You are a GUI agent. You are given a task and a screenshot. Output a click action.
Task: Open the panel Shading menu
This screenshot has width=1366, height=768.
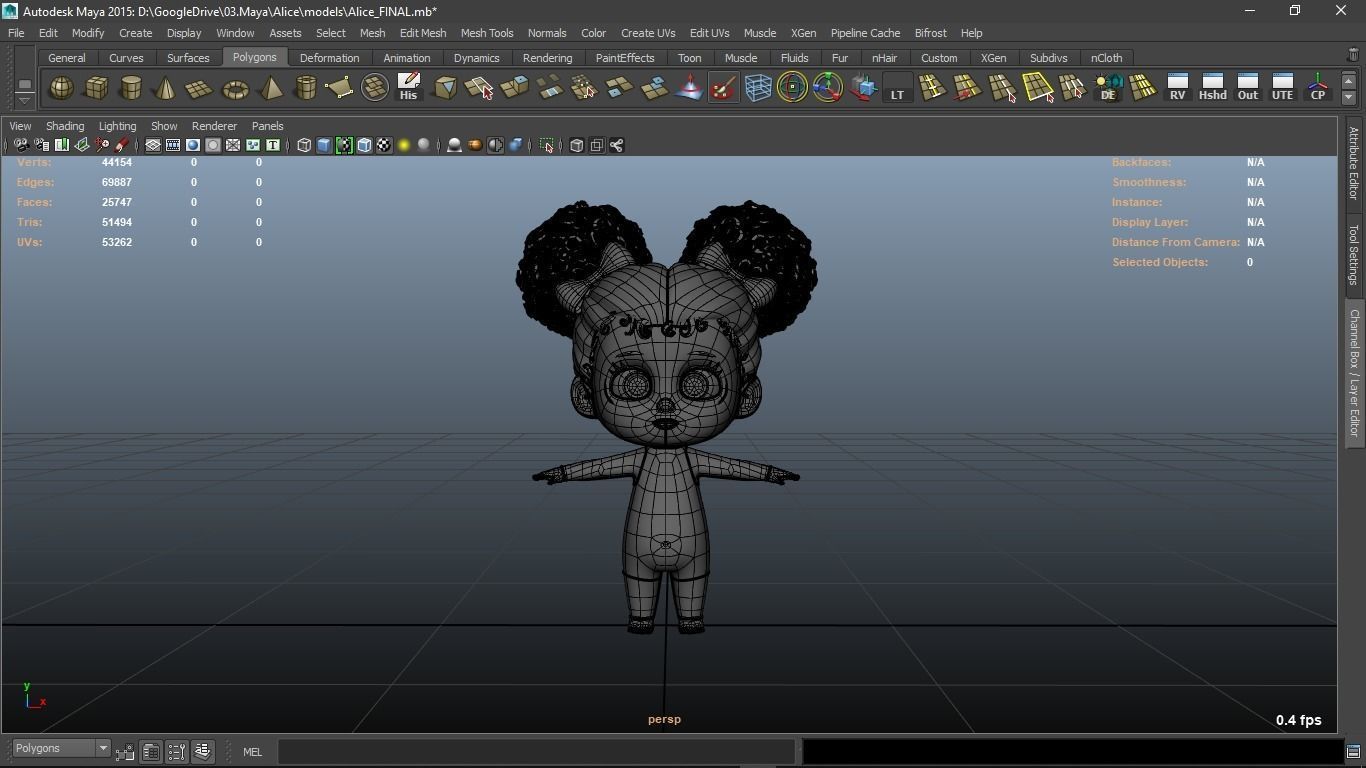coord(65,126)
